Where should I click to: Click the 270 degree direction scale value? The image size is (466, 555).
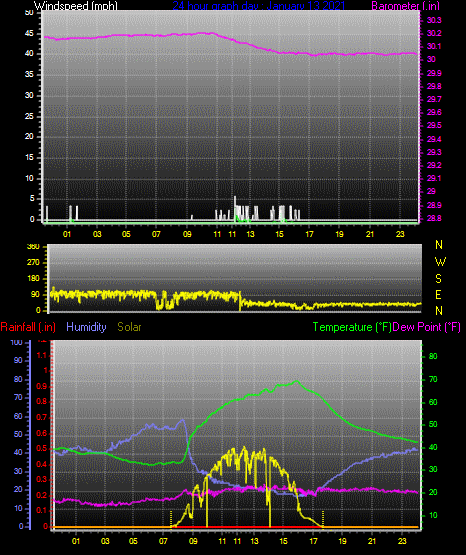point(33,263)
